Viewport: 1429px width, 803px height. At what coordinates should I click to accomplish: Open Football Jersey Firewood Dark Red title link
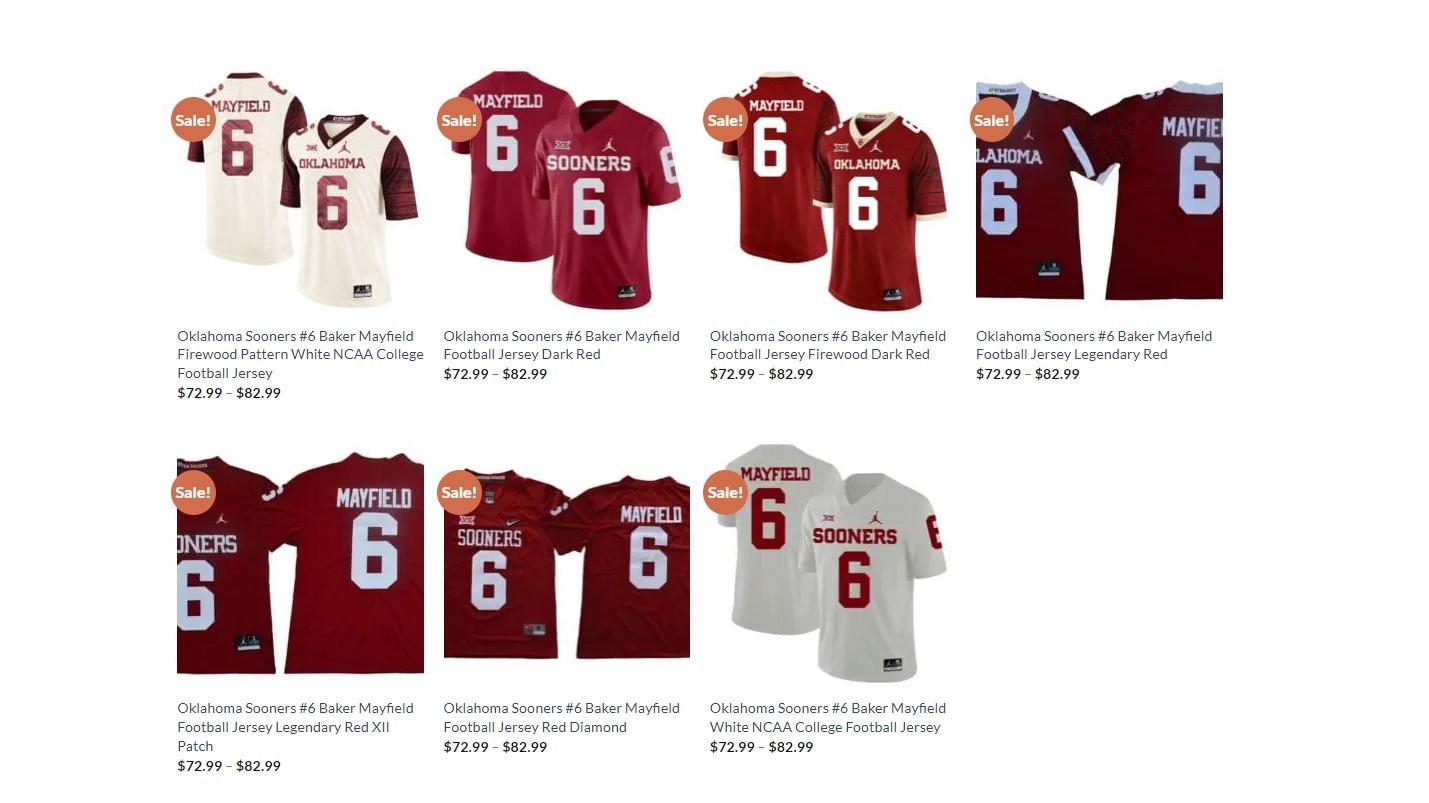pyautogui.click(x=828, y=345)
